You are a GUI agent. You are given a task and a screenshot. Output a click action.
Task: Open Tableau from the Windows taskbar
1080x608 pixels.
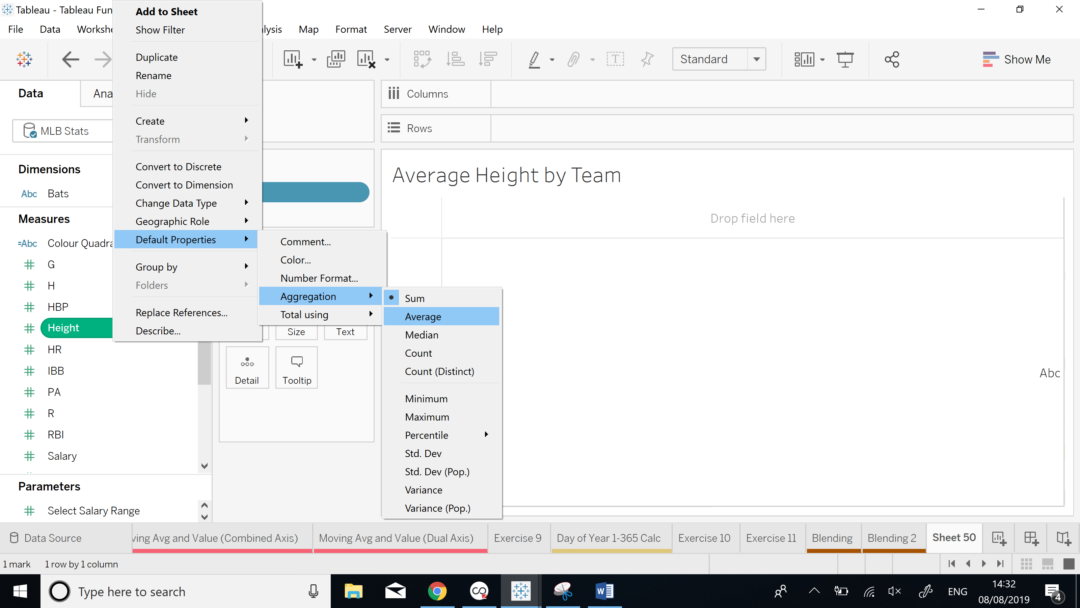point(521,590)
